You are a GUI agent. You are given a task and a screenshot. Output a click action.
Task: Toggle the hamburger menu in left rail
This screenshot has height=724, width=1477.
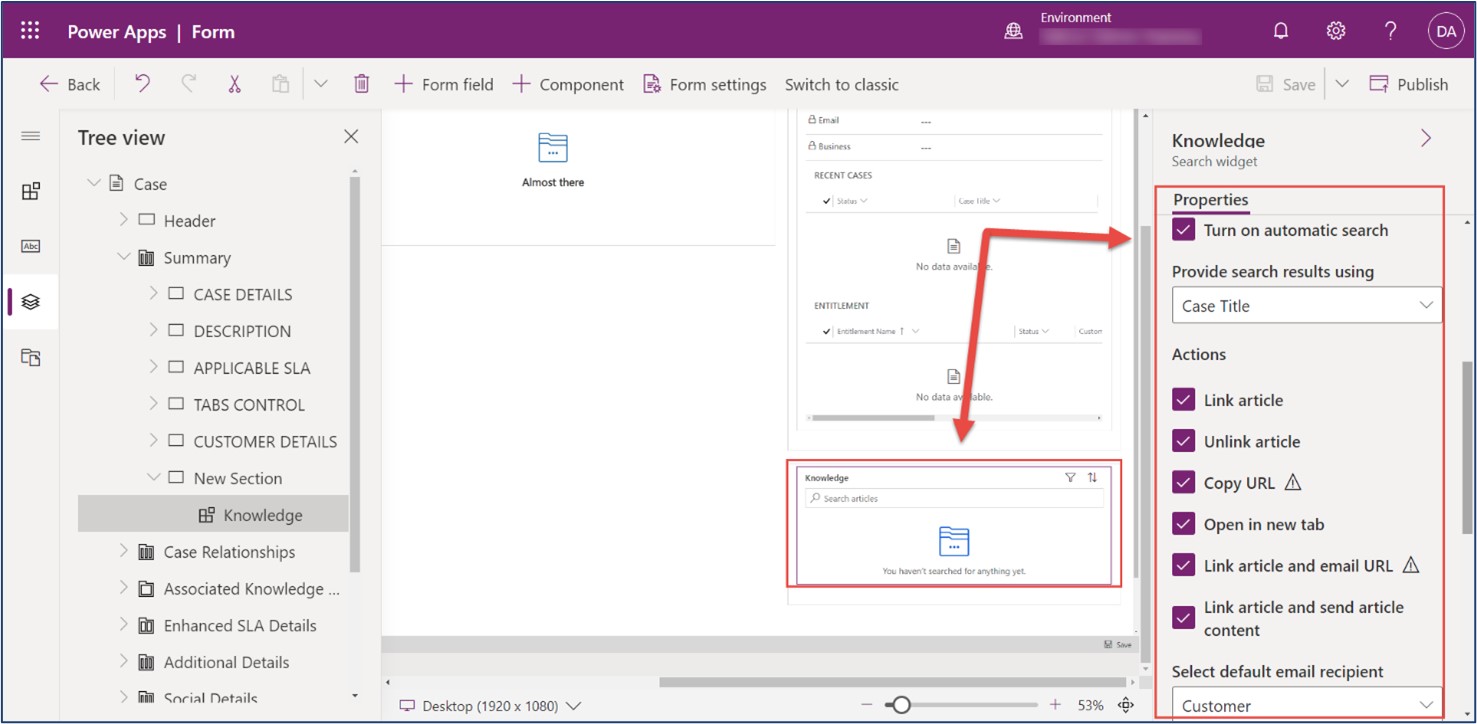click(31, 136)
